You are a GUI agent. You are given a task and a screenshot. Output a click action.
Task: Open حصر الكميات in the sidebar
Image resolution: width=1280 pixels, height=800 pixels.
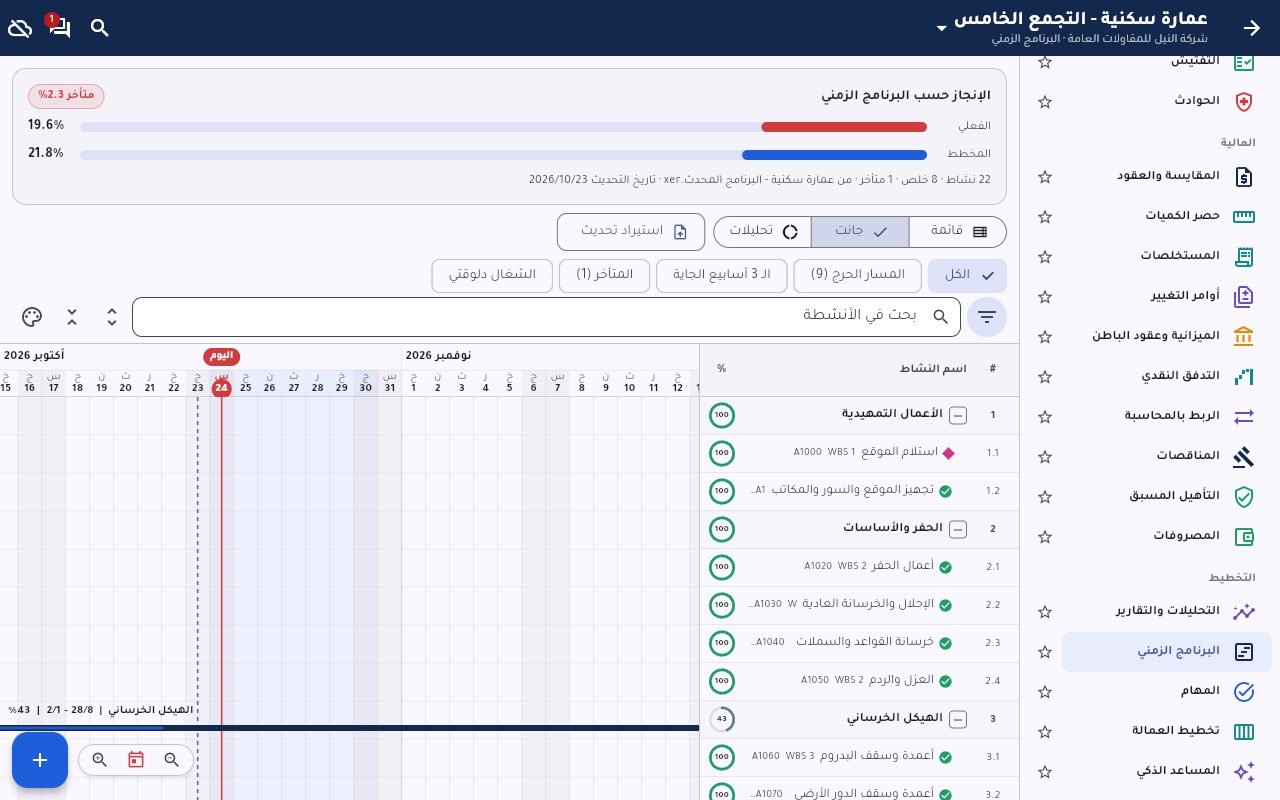click(1167, 216)
